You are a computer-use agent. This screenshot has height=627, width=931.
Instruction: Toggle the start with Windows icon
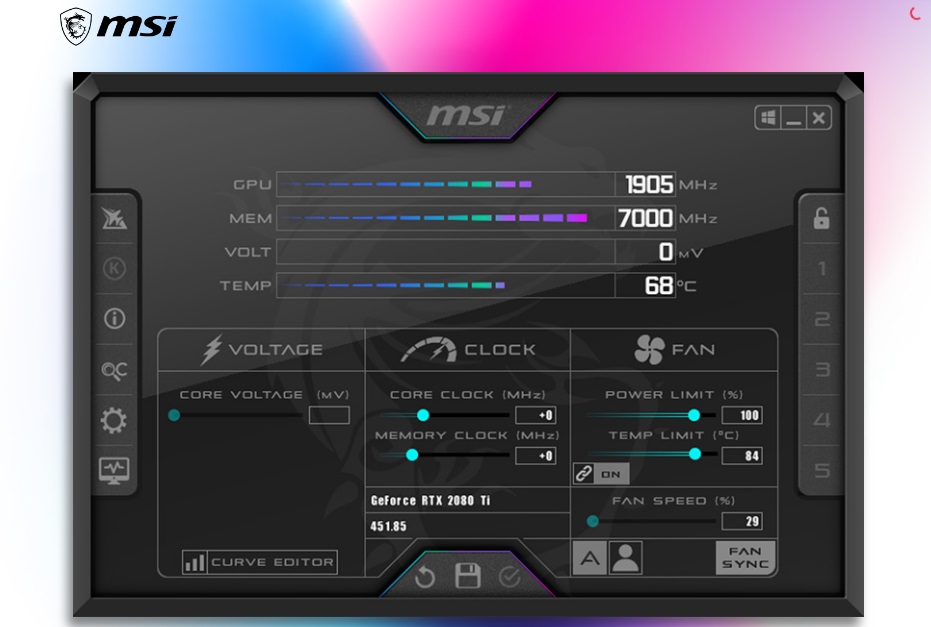(x=769, y=119)
